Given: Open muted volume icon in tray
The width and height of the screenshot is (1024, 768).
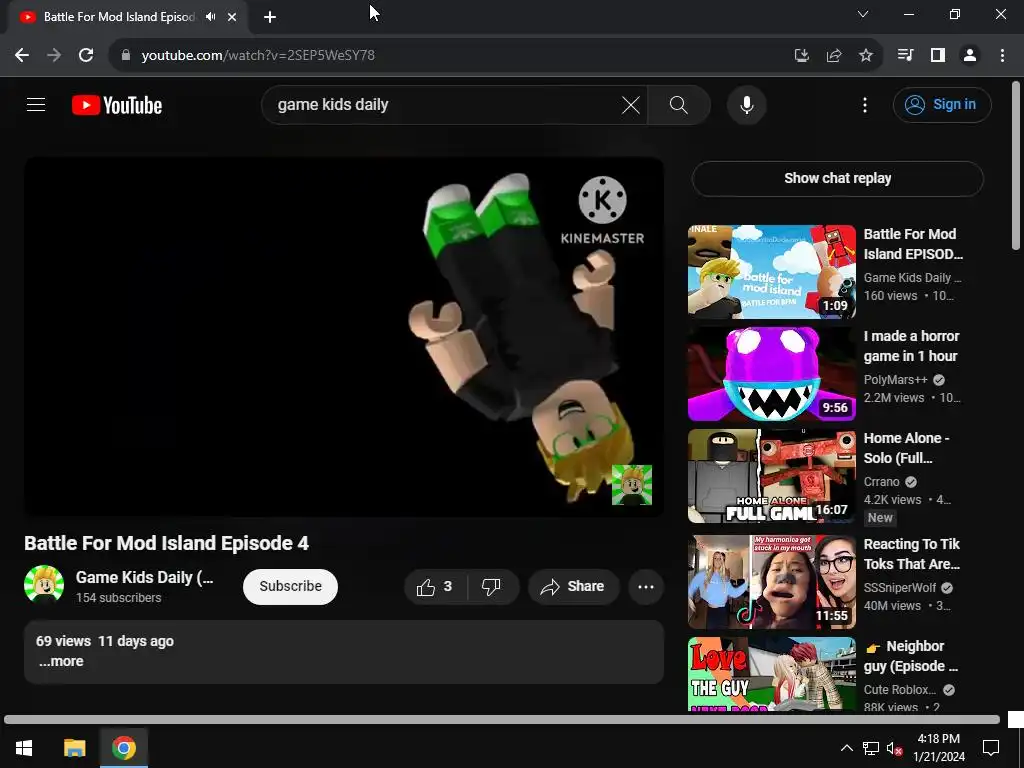Looking at the screenshot, I should 894,748.
